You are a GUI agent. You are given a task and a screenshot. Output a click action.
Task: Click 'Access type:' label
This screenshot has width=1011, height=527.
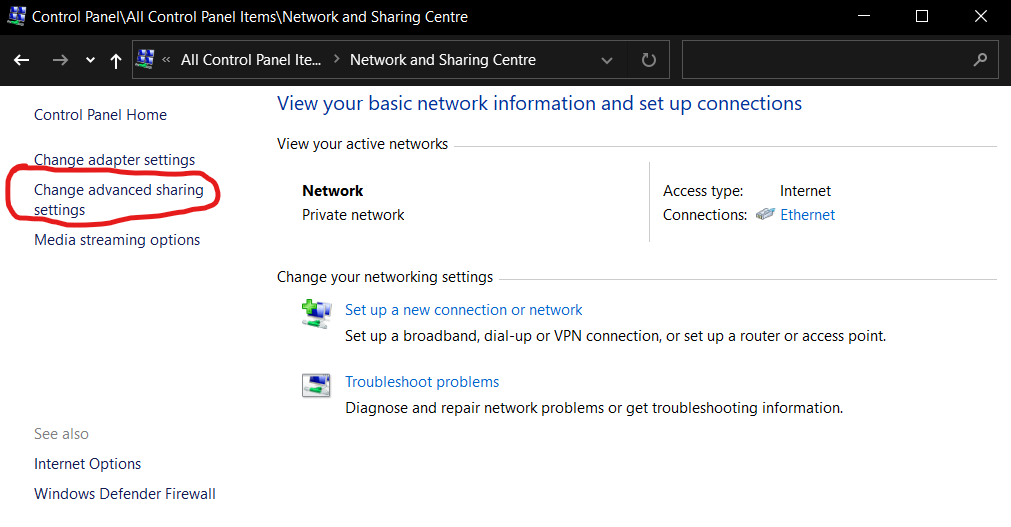[x=703, y=191]
